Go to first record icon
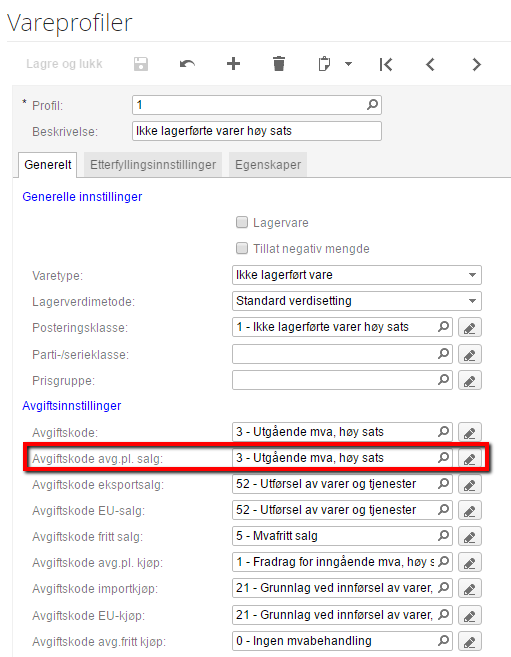The image size is (511, 657). pyautogui.click(x=386, y=65)
